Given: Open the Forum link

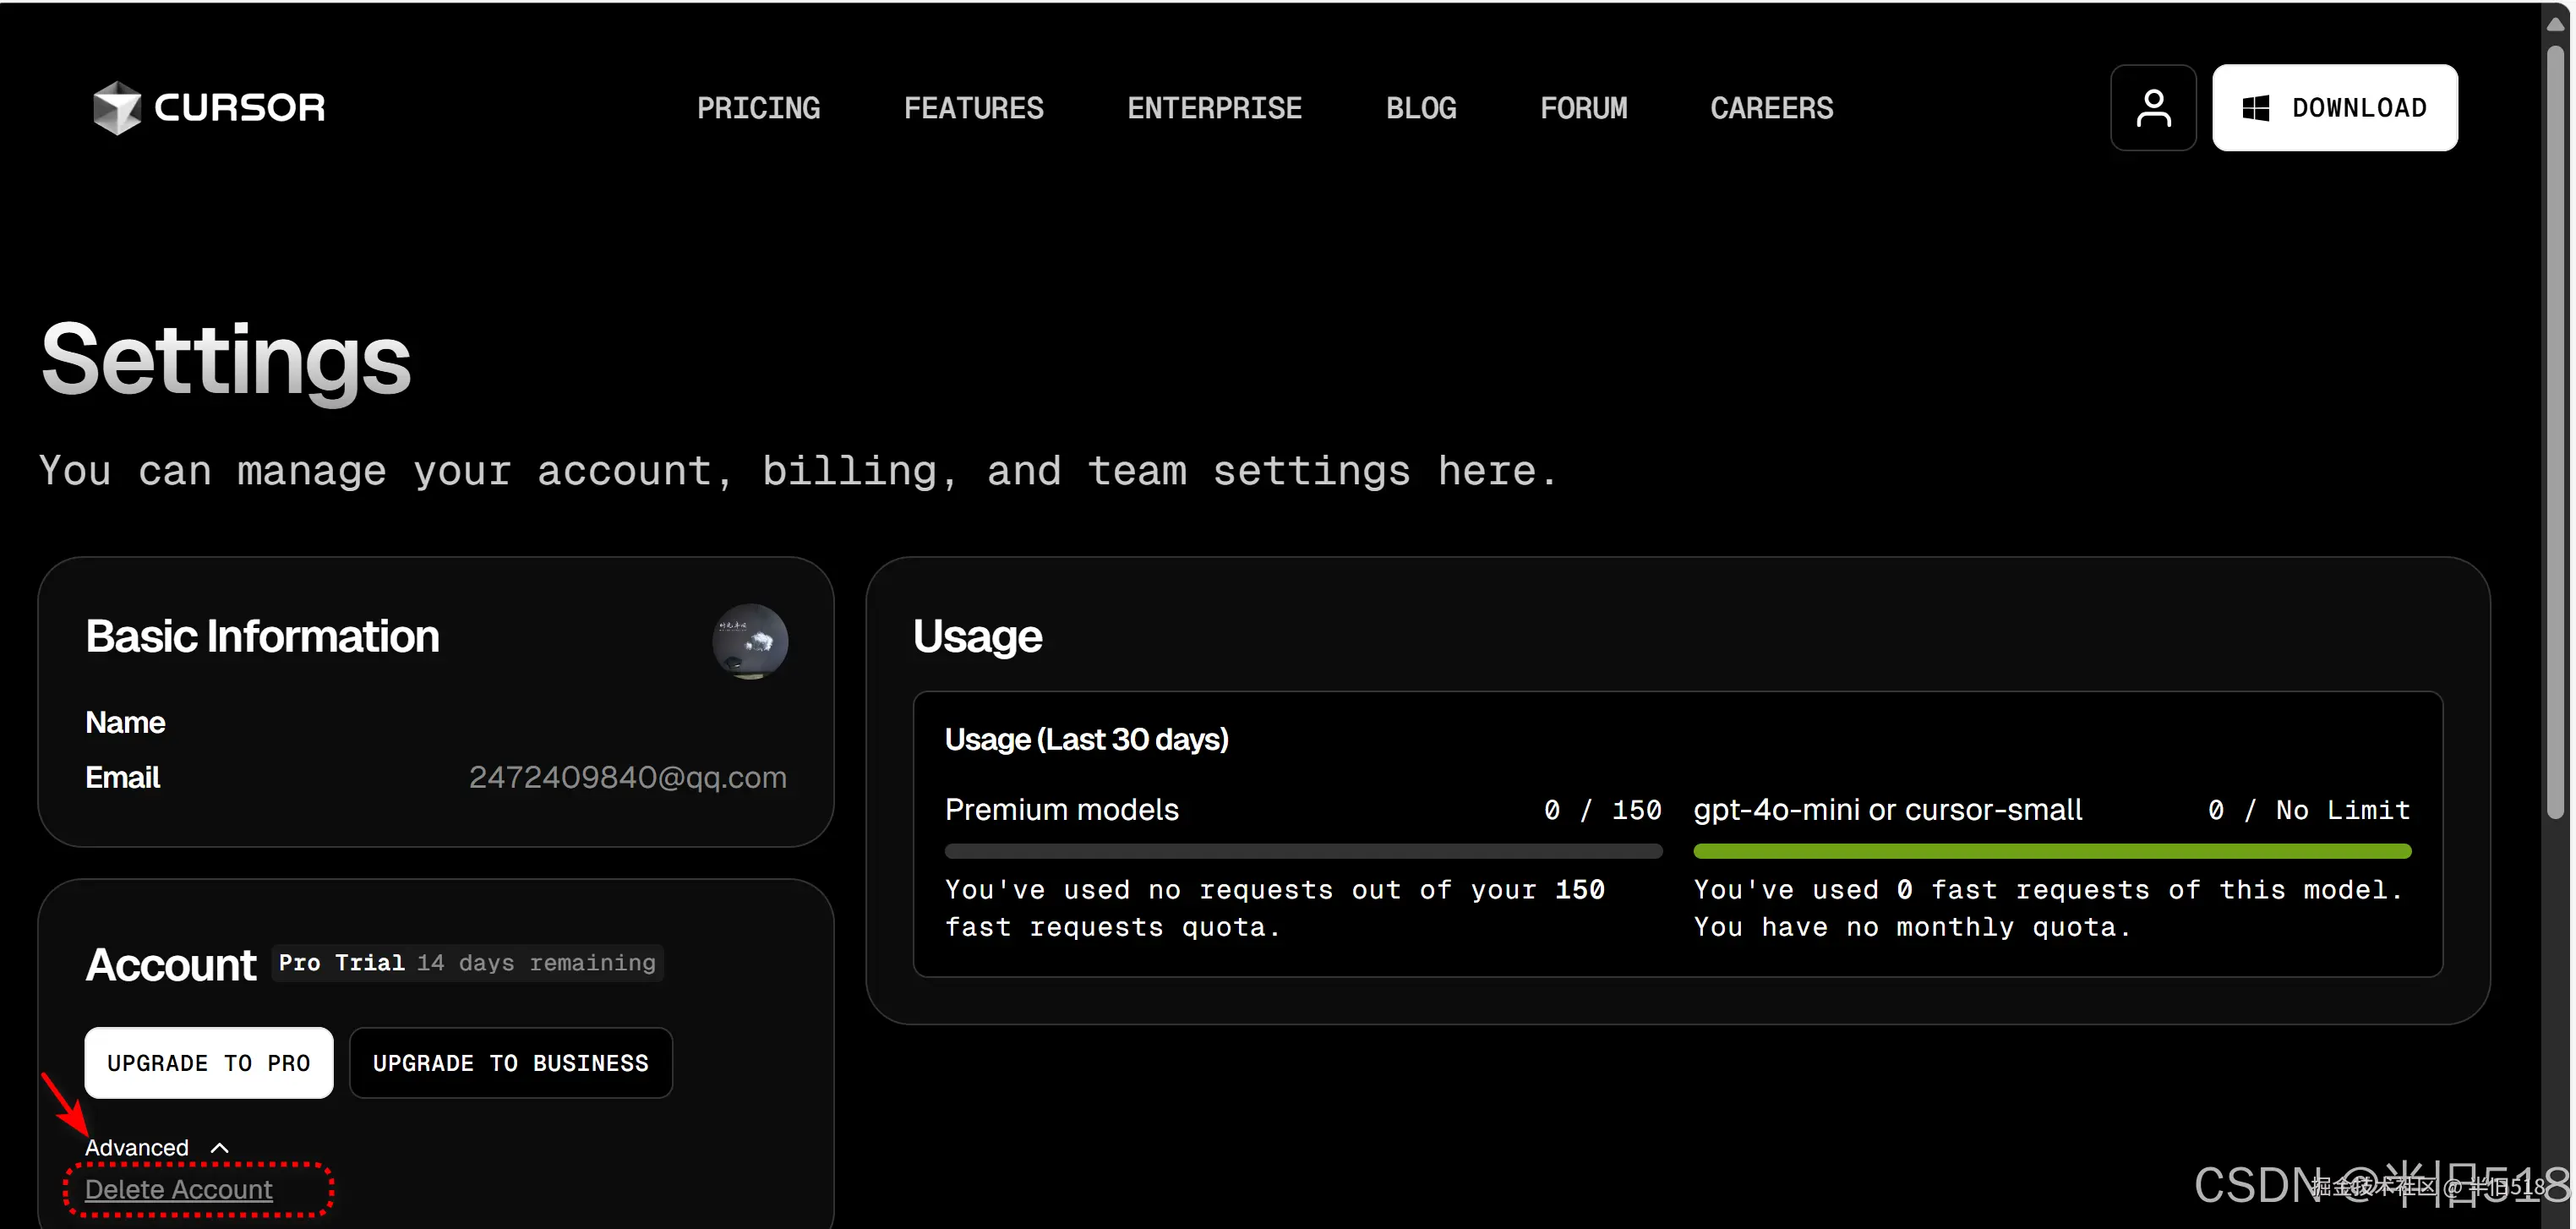Looking at the screenshot, I should pos(1583,108).
